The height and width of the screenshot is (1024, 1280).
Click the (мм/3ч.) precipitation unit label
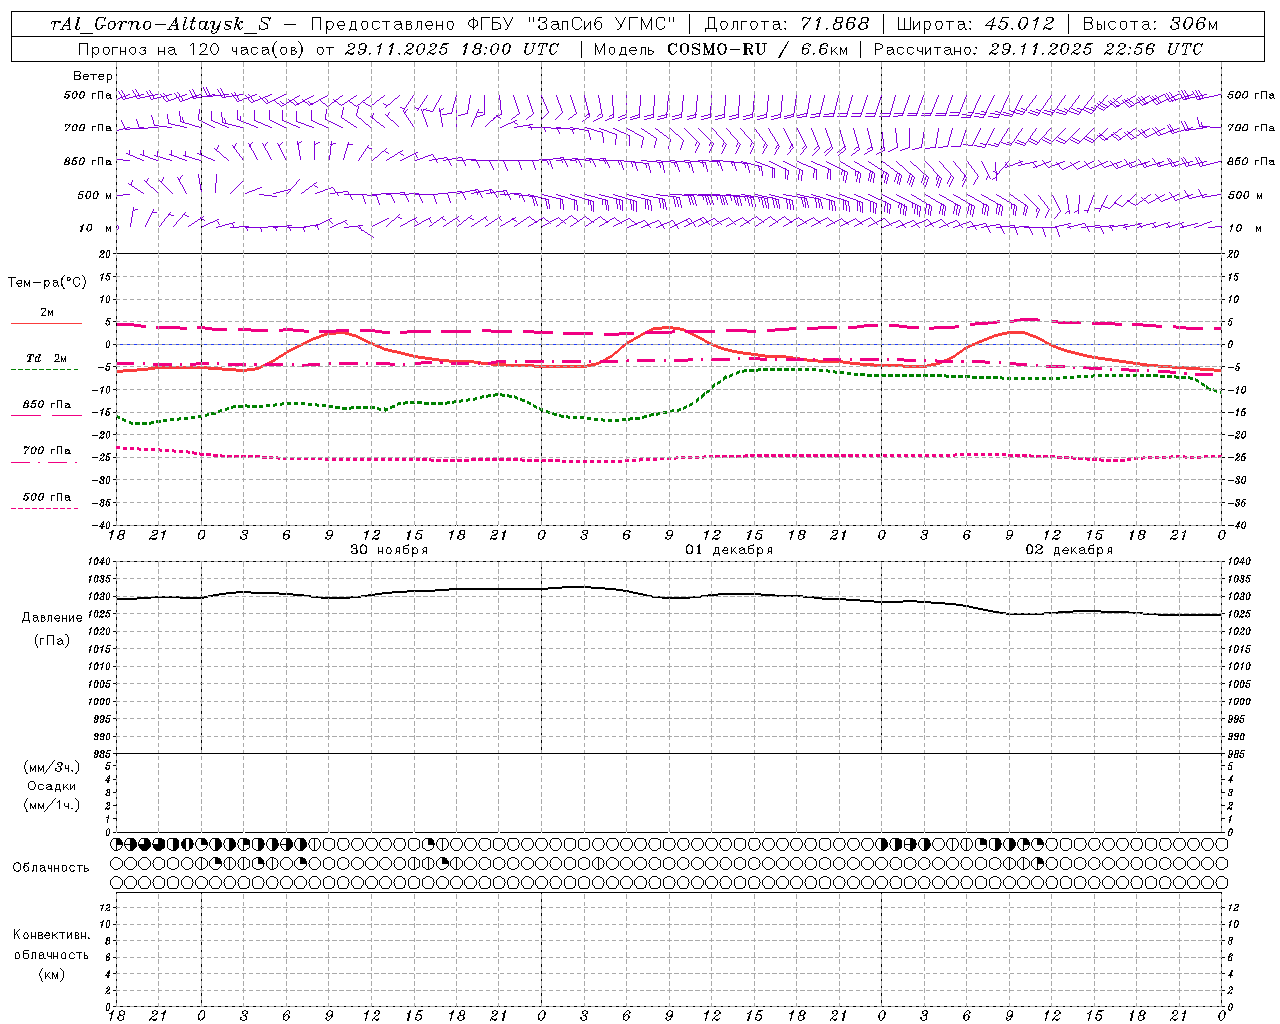click(52, 767)
